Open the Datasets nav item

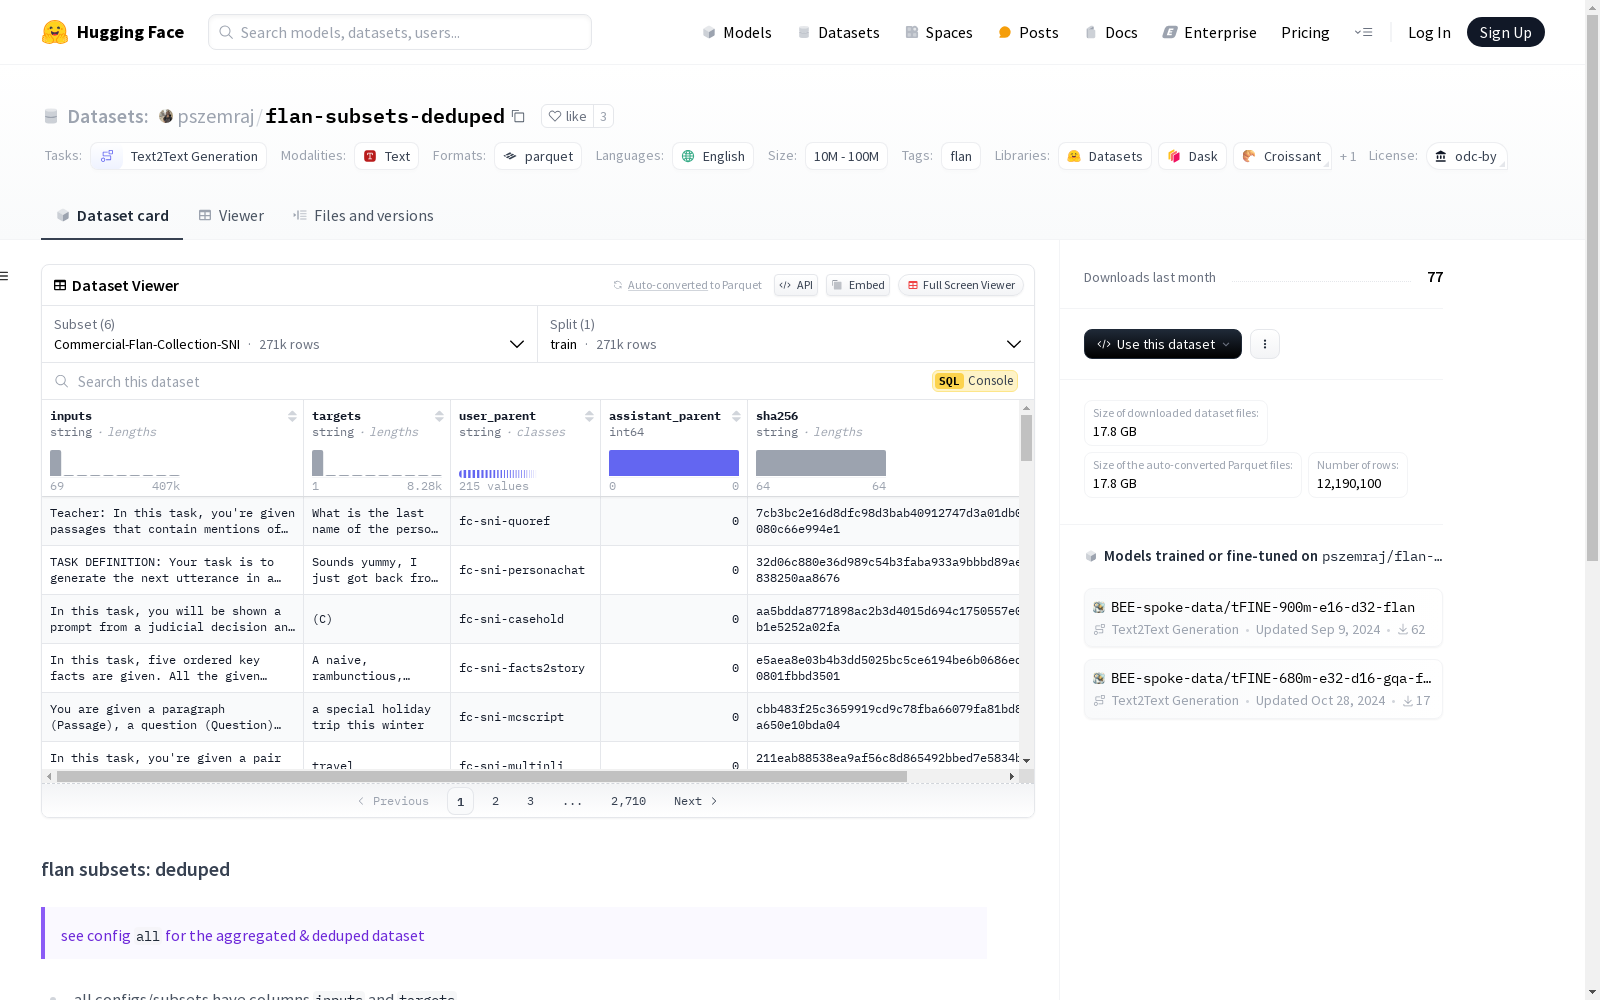coord(838,32)
